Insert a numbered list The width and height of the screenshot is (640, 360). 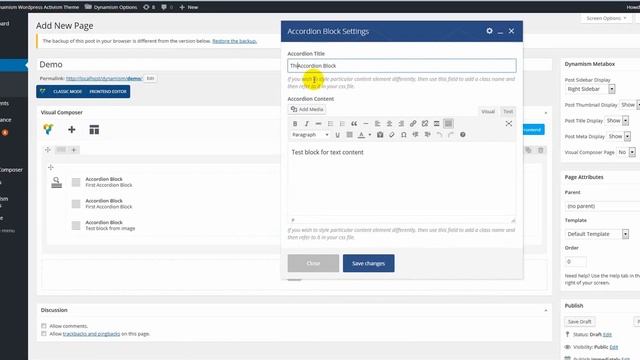pos(342,124)
